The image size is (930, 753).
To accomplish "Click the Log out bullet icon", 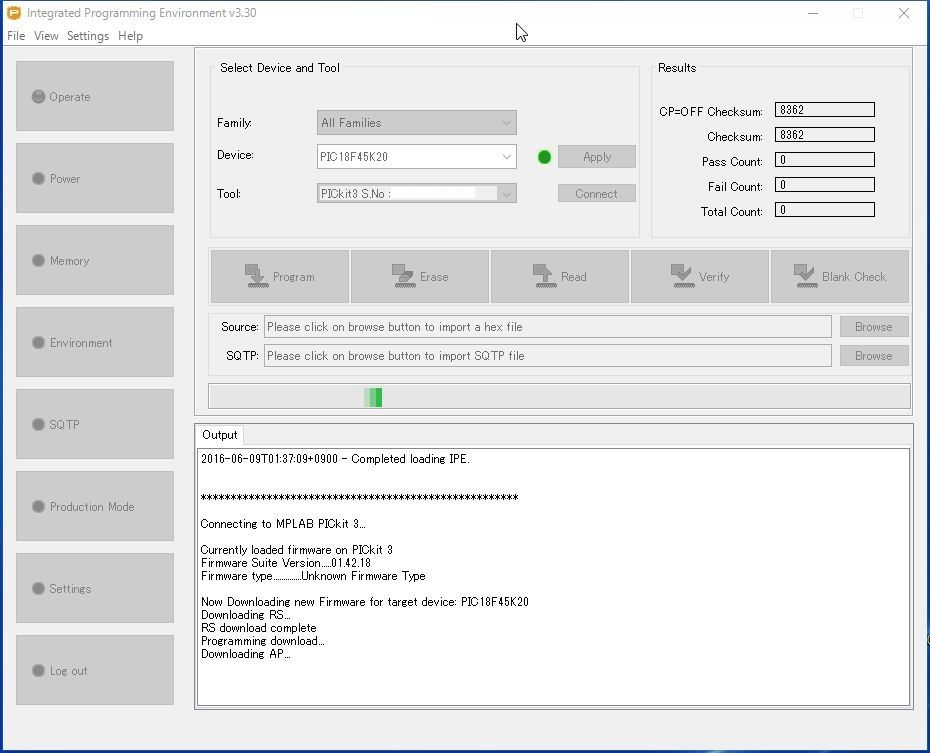I will click(x=39, y=671).
